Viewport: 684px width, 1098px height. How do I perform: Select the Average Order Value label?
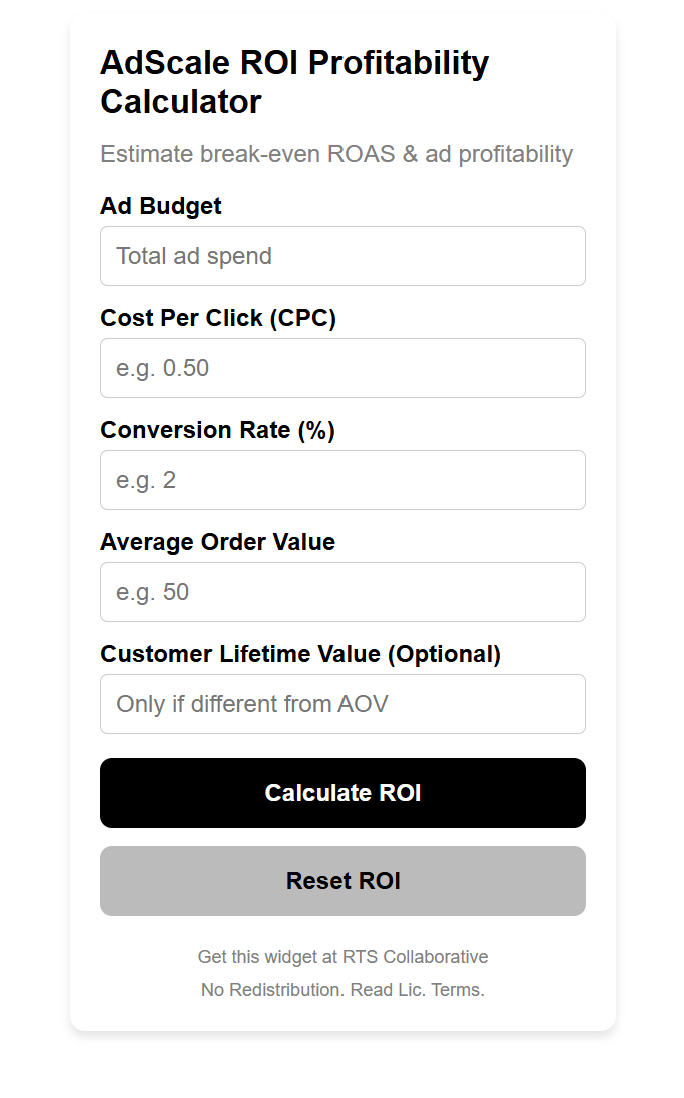click(217, 542)
